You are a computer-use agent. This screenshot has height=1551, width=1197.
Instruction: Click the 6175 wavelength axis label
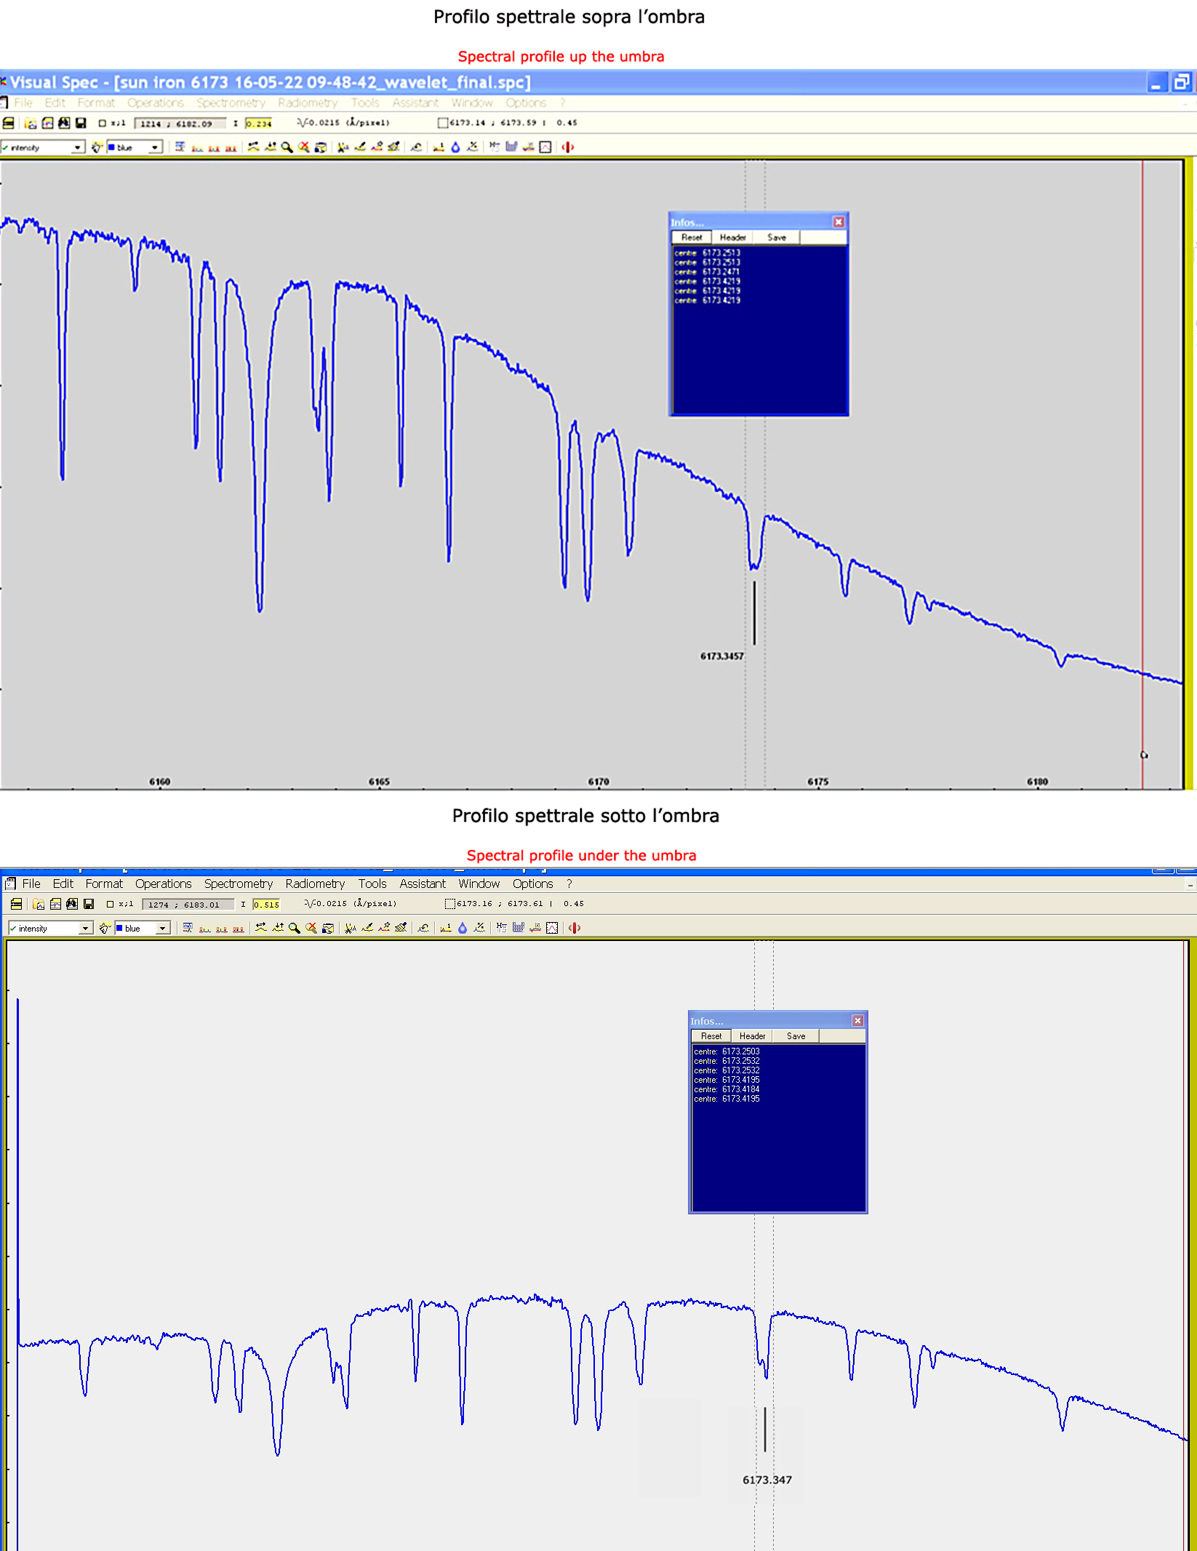[x=818, y=782]
